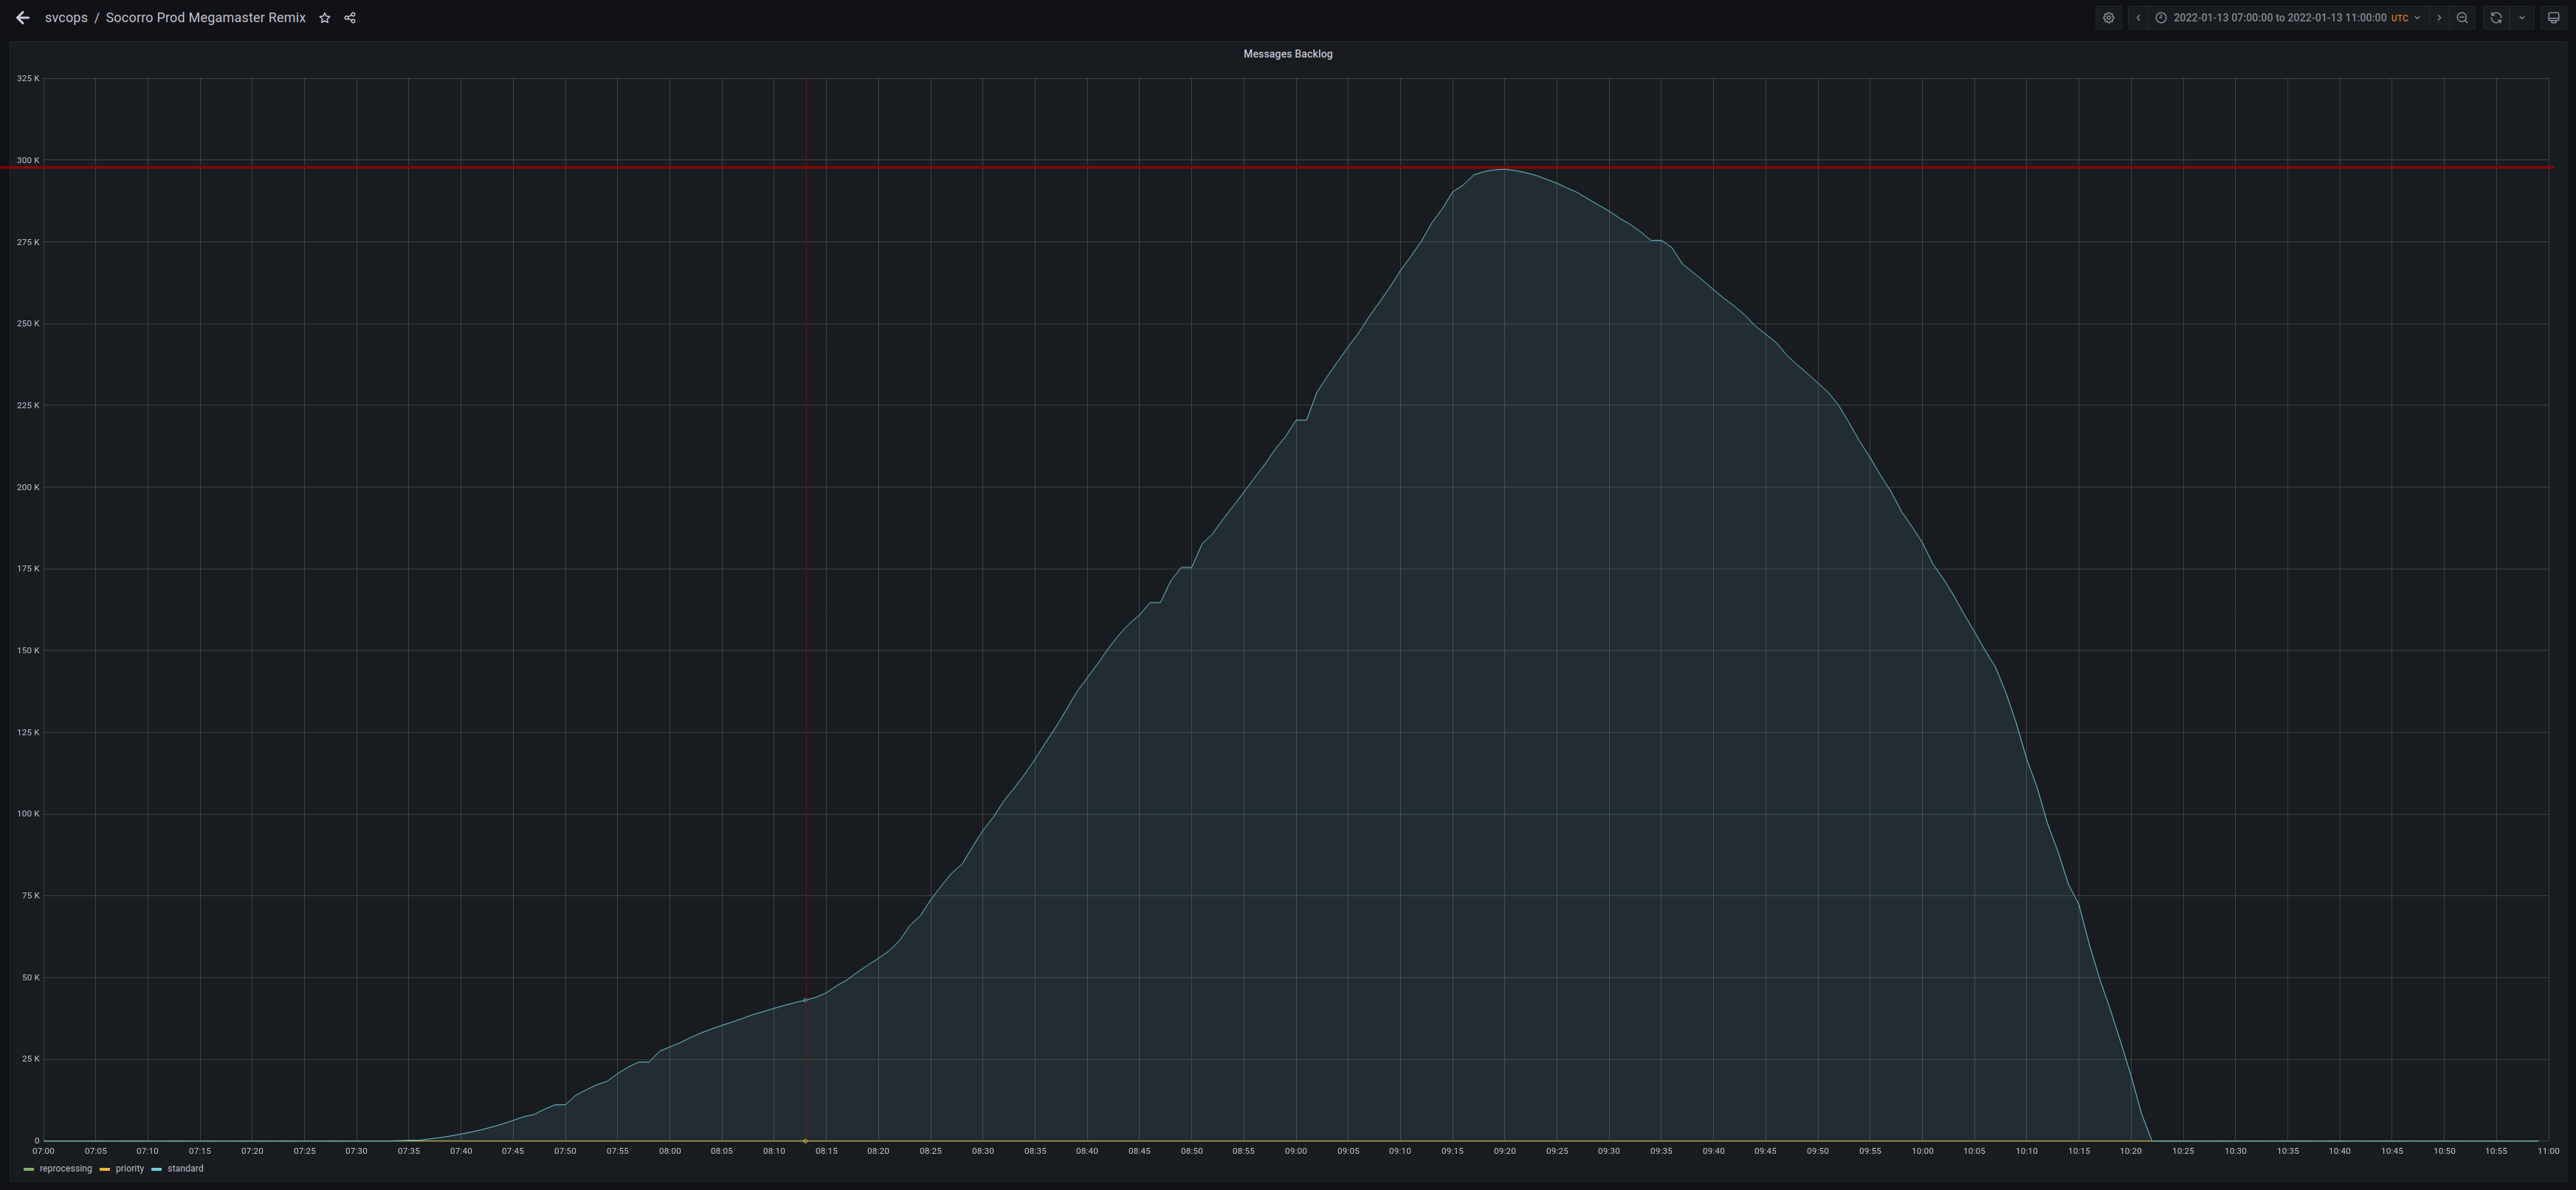The image size is (2576, 1190).
Task: Click the standard series cyan color swatch
Action: pos(157,1169)
